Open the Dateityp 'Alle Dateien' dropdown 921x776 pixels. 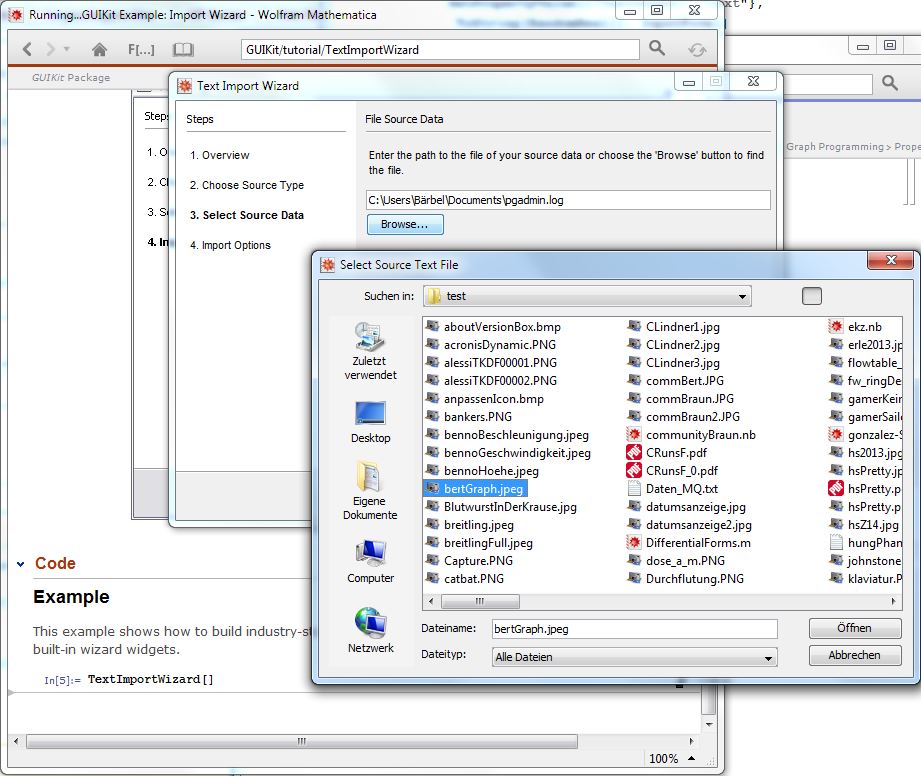[634, 657]
